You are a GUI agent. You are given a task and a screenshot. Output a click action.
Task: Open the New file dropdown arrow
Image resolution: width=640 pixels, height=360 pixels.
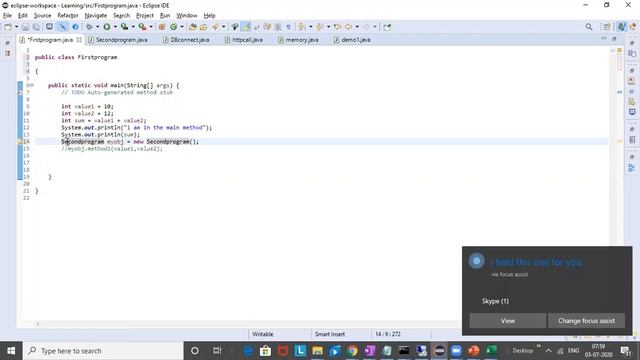16,27
